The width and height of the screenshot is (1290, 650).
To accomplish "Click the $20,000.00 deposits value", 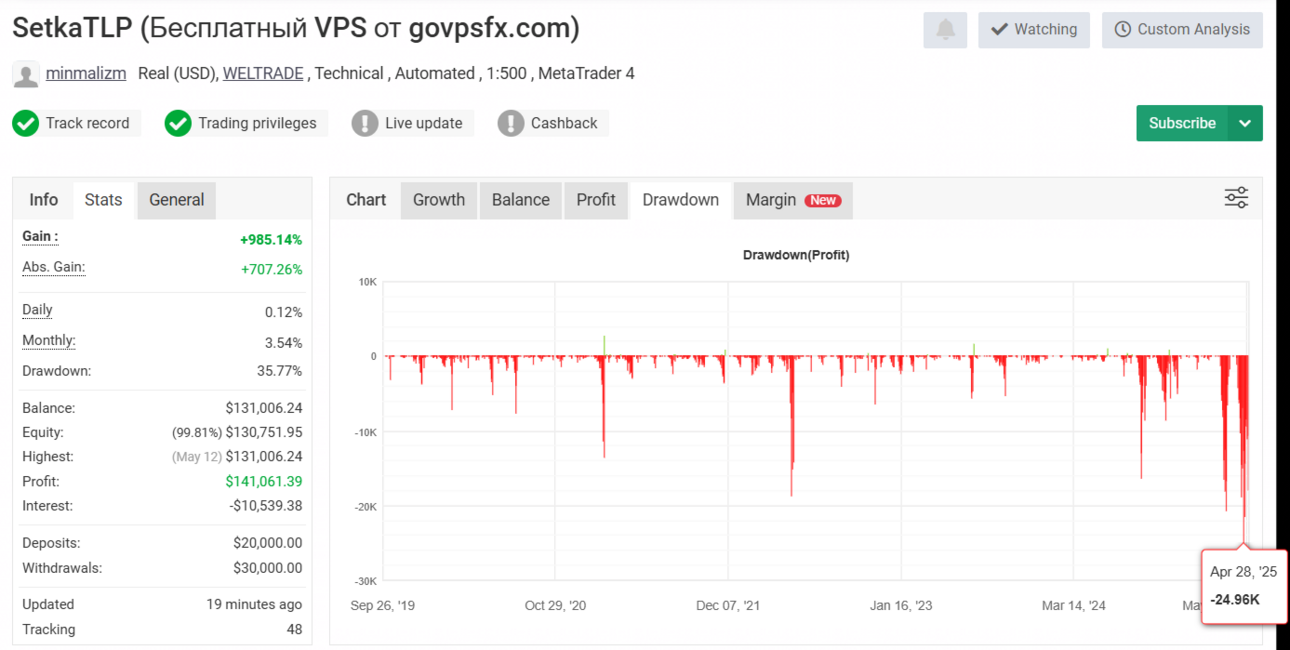I will [x=268, y=543].
